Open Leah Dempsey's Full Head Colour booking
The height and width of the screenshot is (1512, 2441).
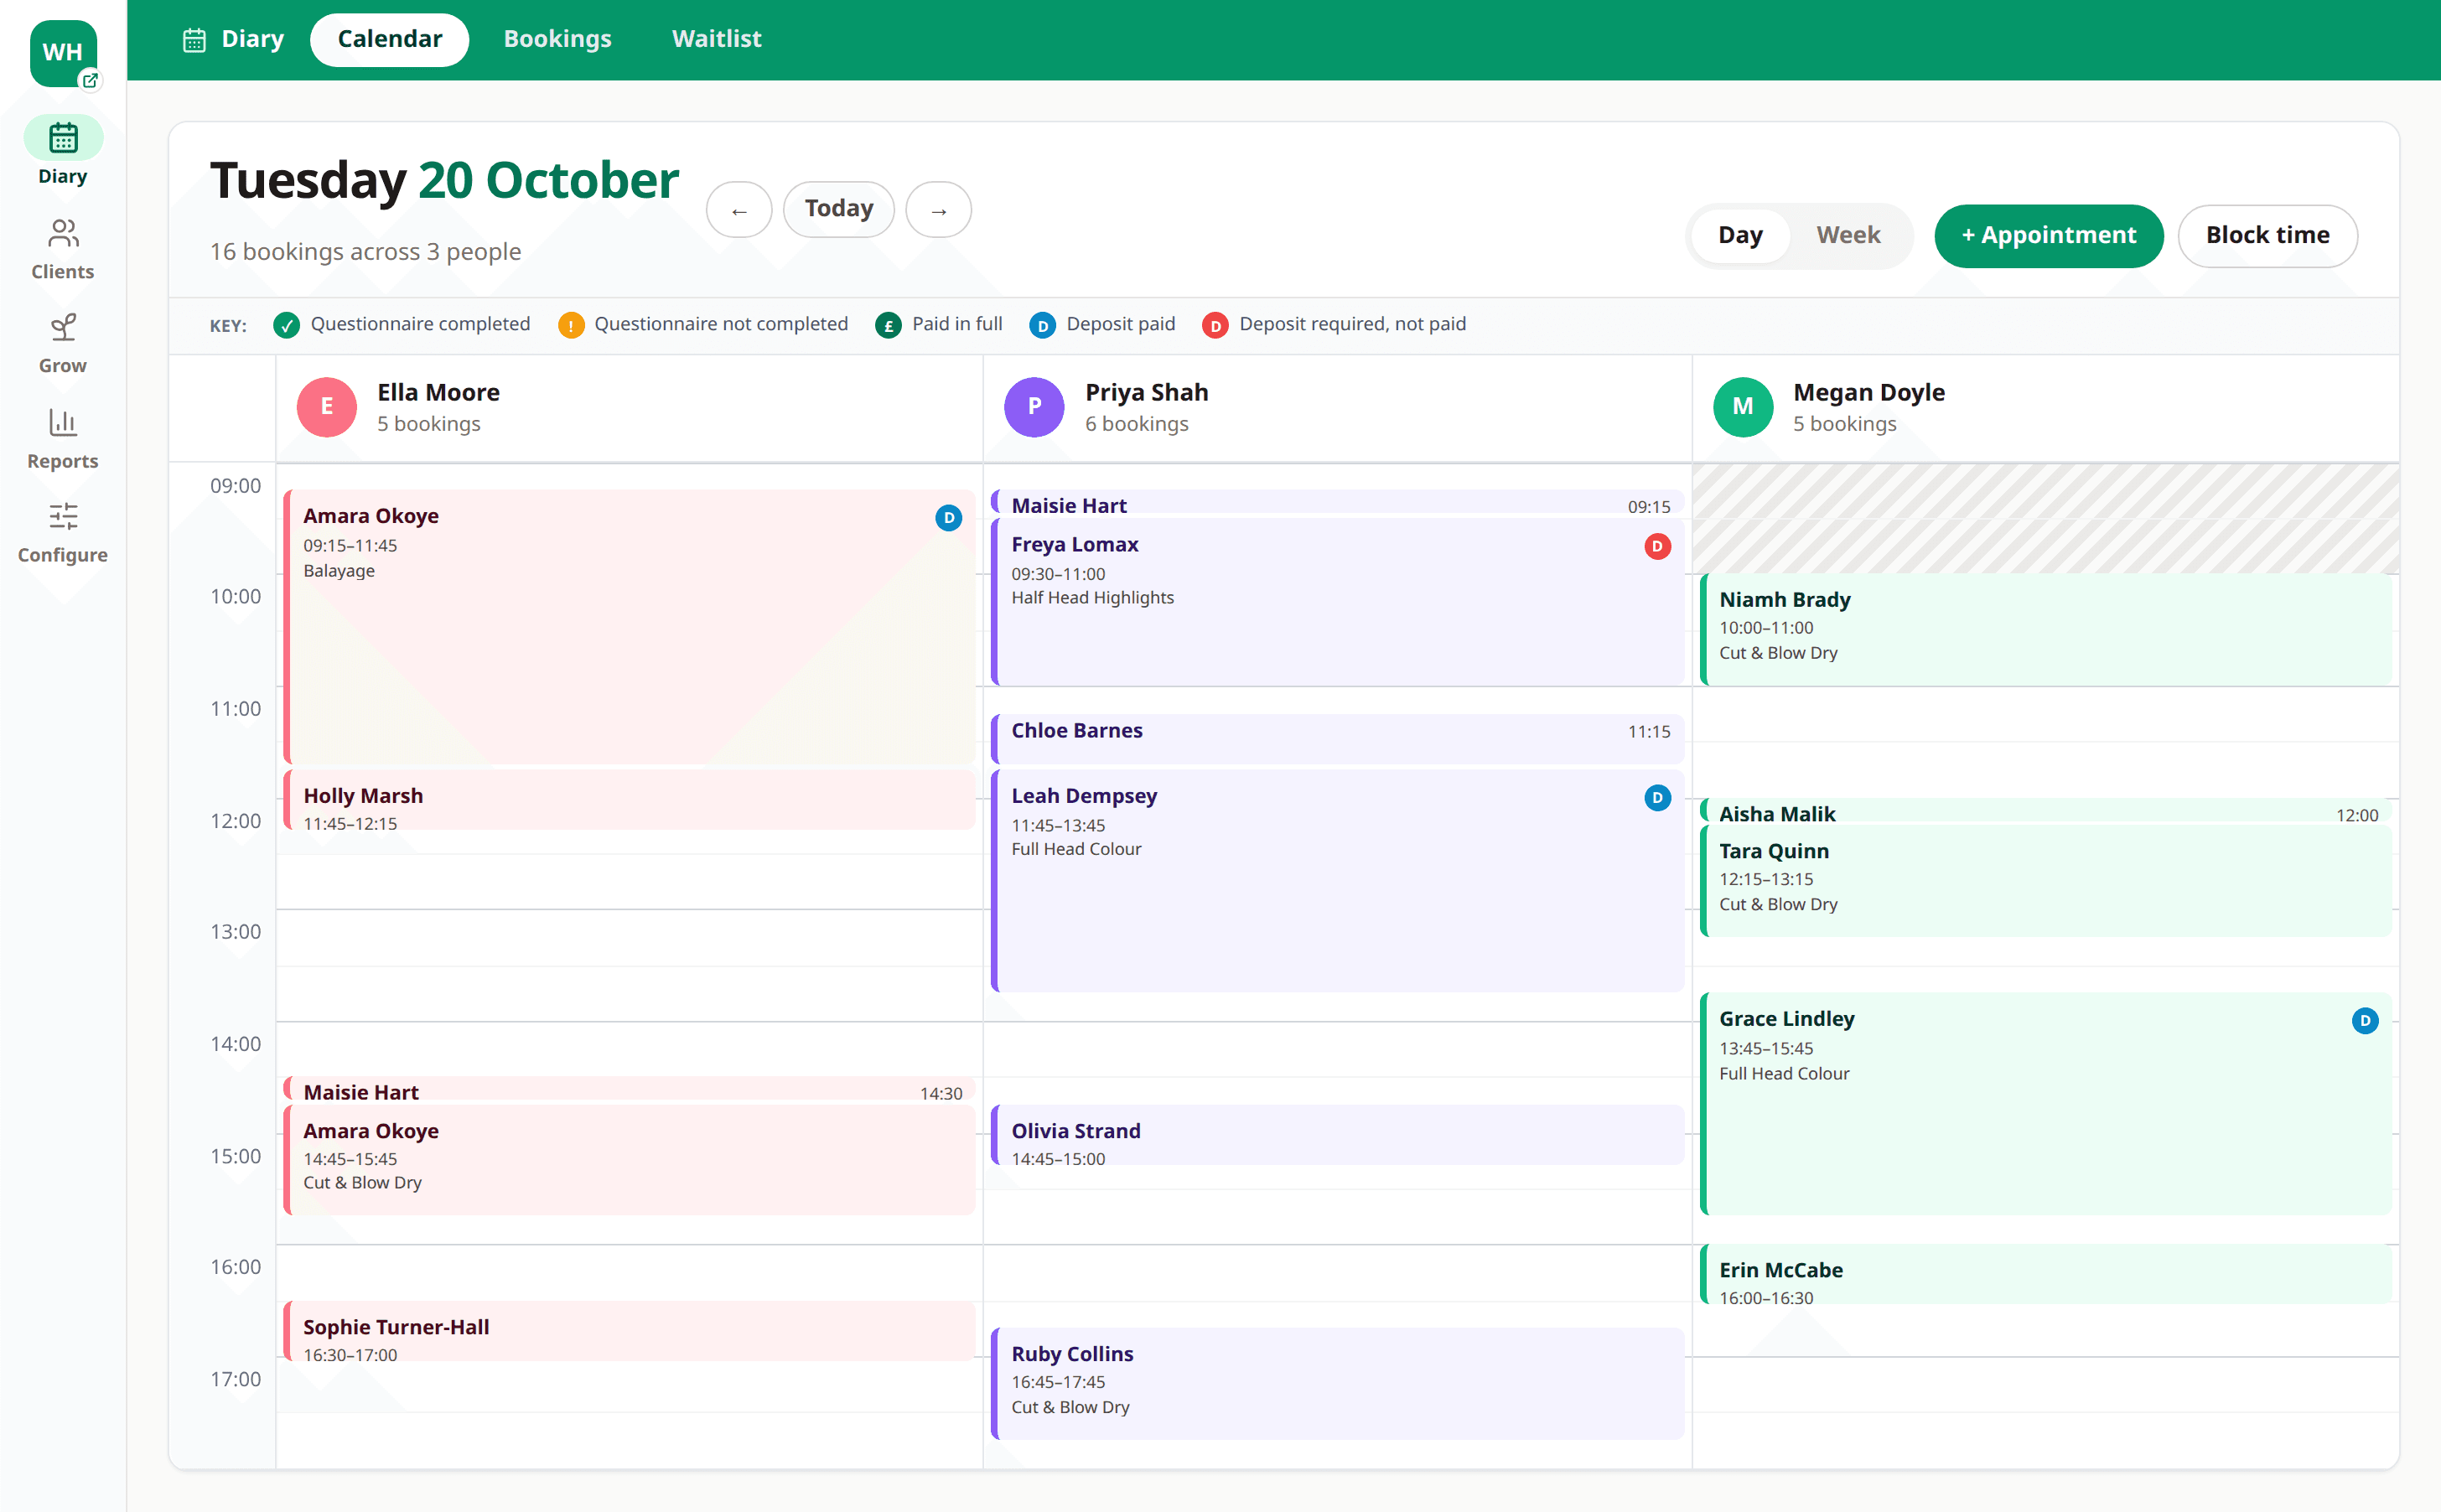pos(1337,881)
